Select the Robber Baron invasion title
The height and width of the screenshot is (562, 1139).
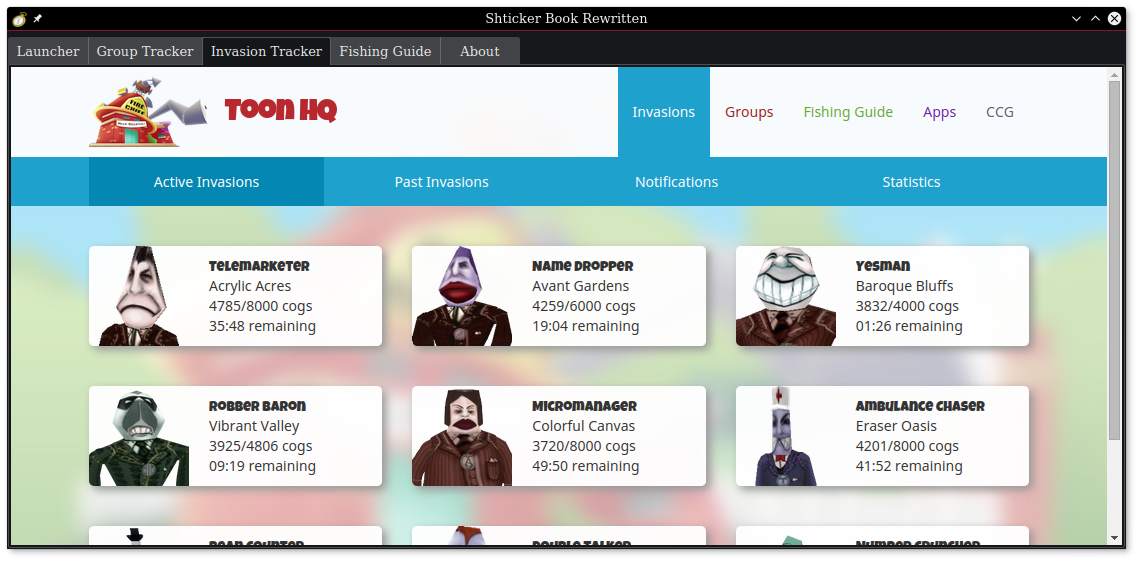click(257, 406)
